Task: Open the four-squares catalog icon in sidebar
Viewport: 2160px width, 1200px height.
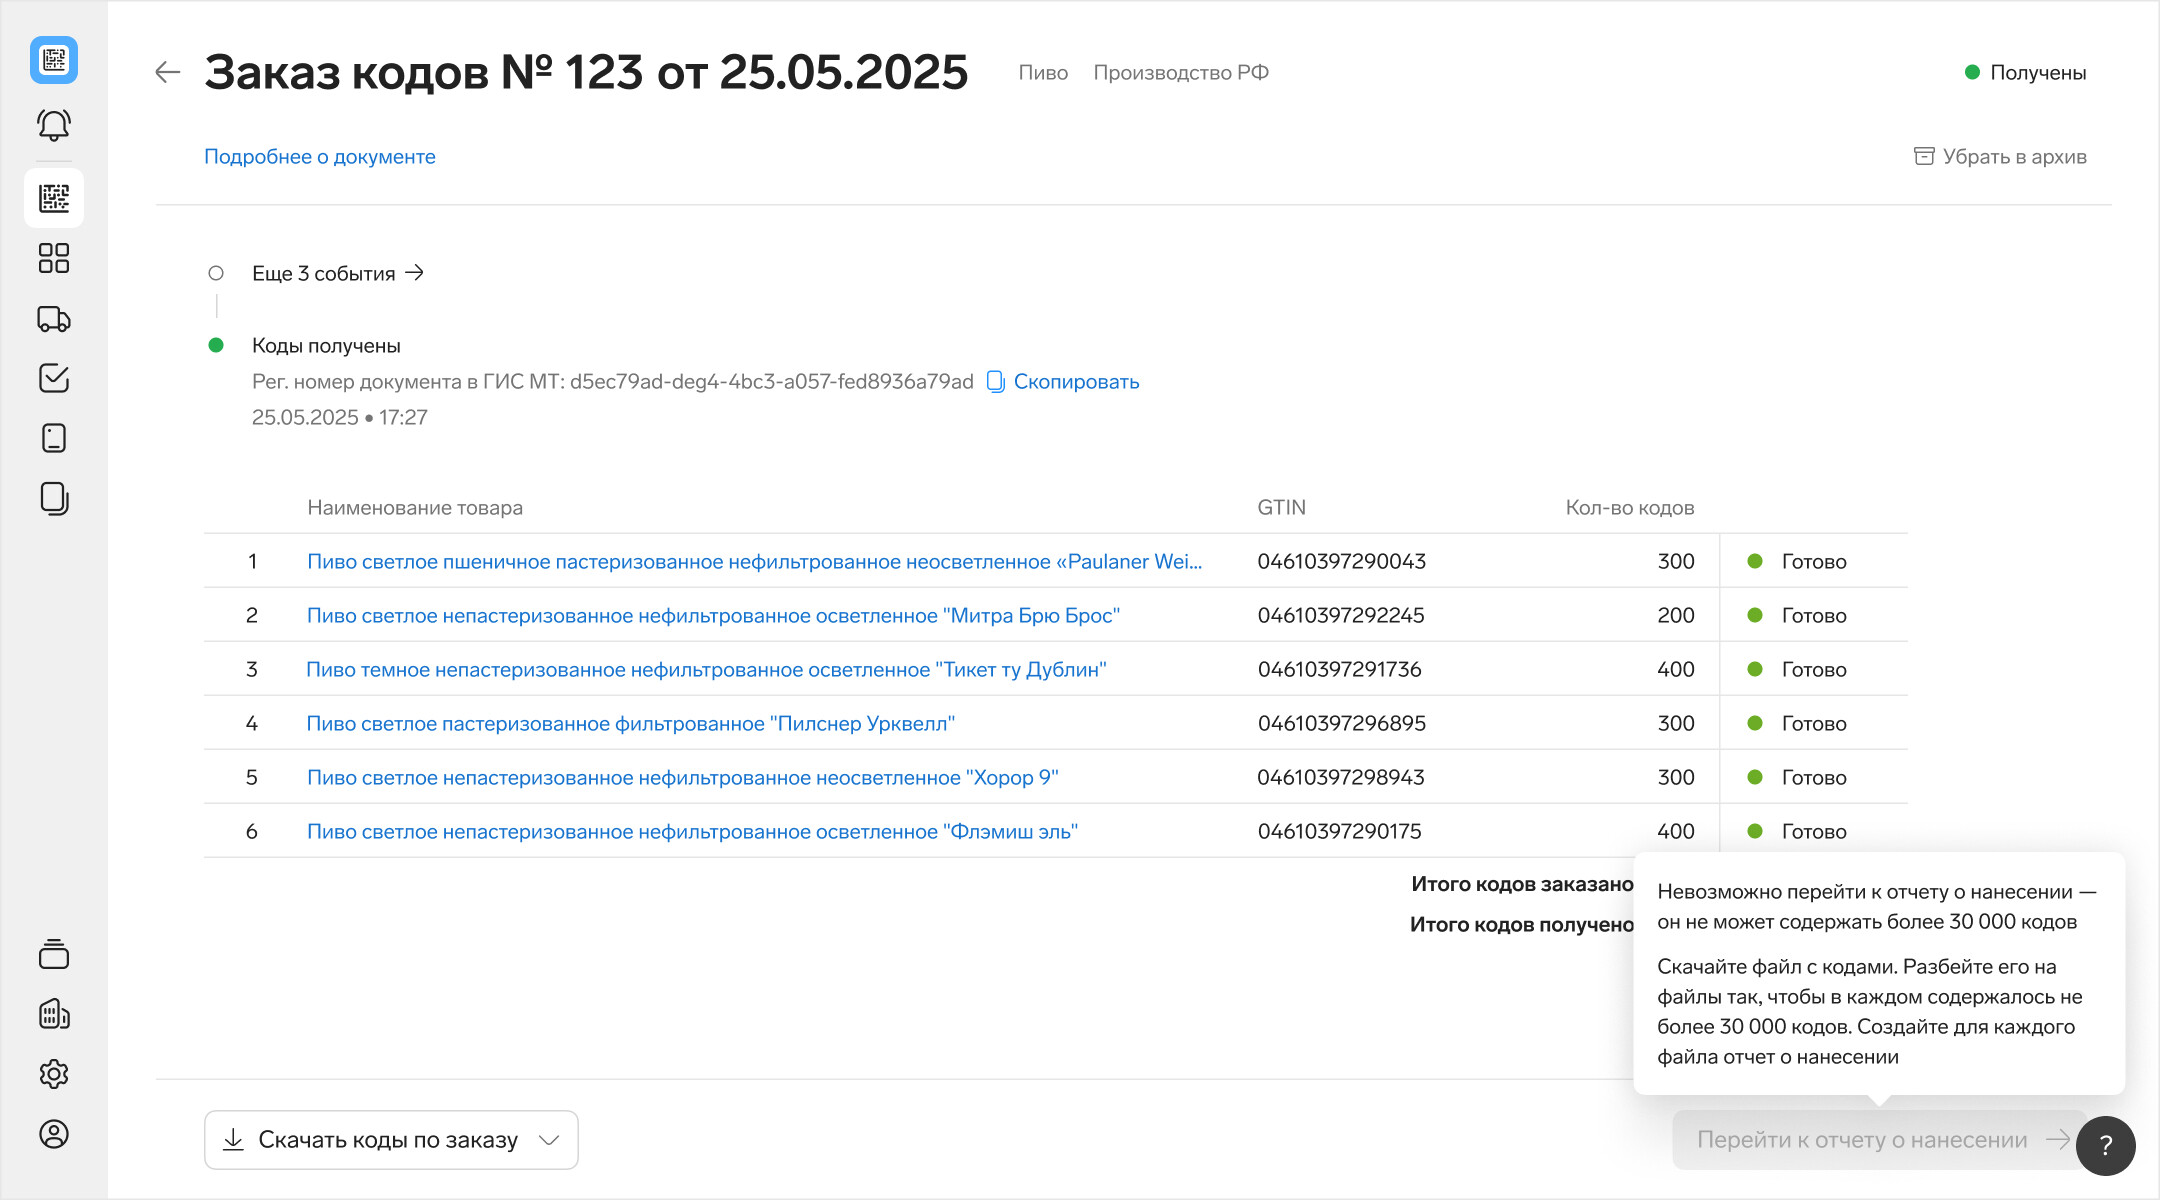Action: (54, 258)
